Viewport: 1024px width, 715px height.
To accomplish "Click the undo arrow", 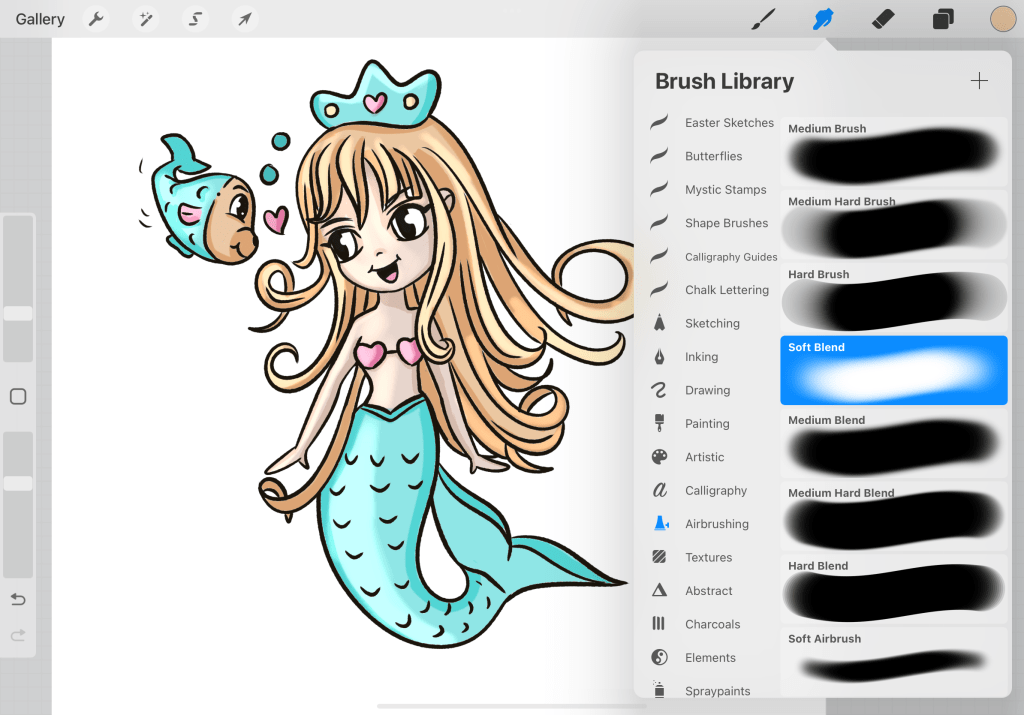I will (x=18, y=599).
